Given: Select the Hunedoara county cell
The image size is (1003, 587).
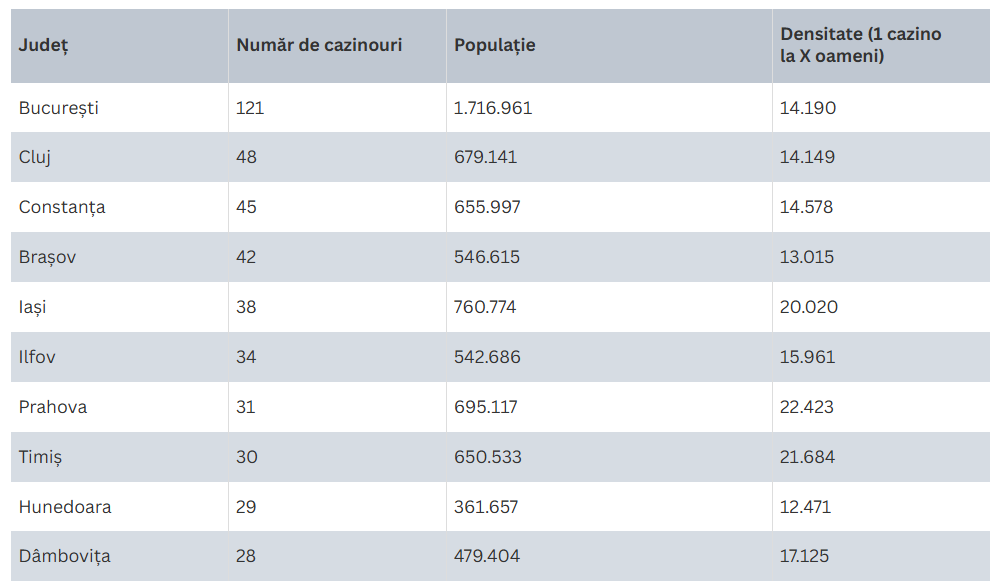Looking at the screenshot, I should coord(65,507).
